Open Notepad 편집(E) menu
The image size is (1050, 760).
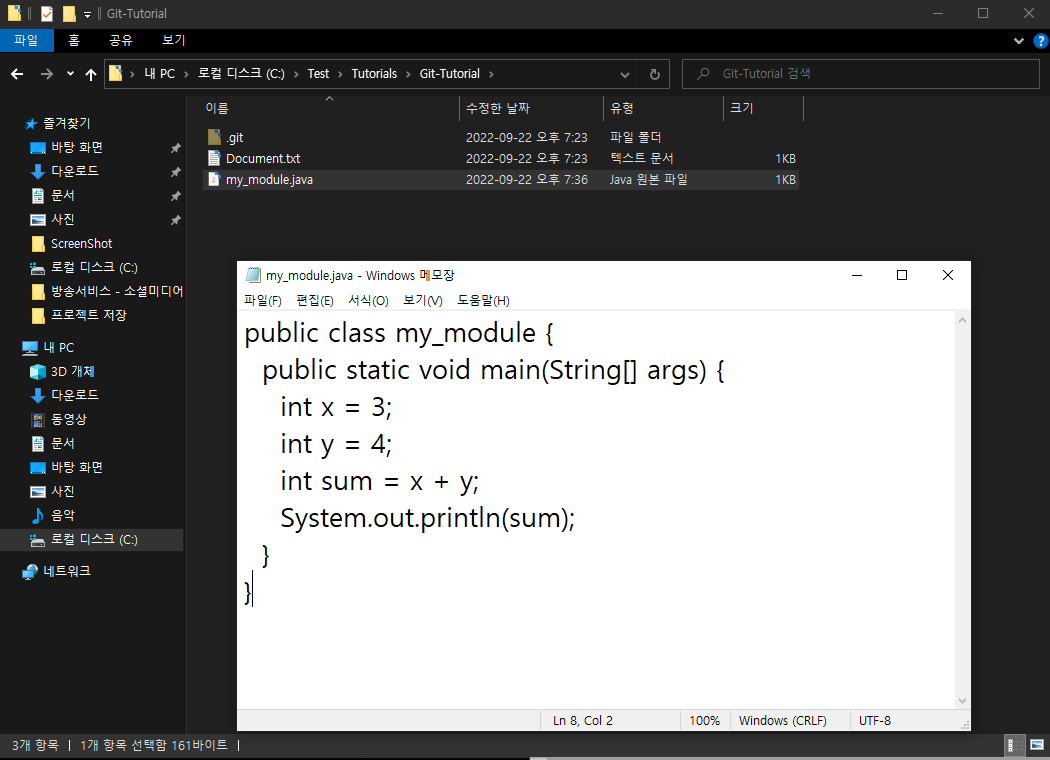click(x=315, y=301)
